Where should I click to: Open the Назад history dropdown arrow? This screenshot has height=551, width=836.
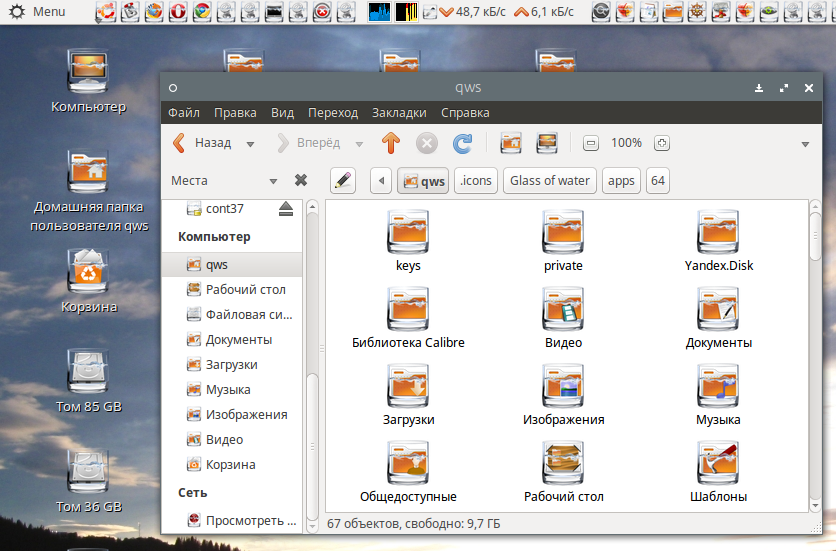pyautogui.click(x=250, y=144)
